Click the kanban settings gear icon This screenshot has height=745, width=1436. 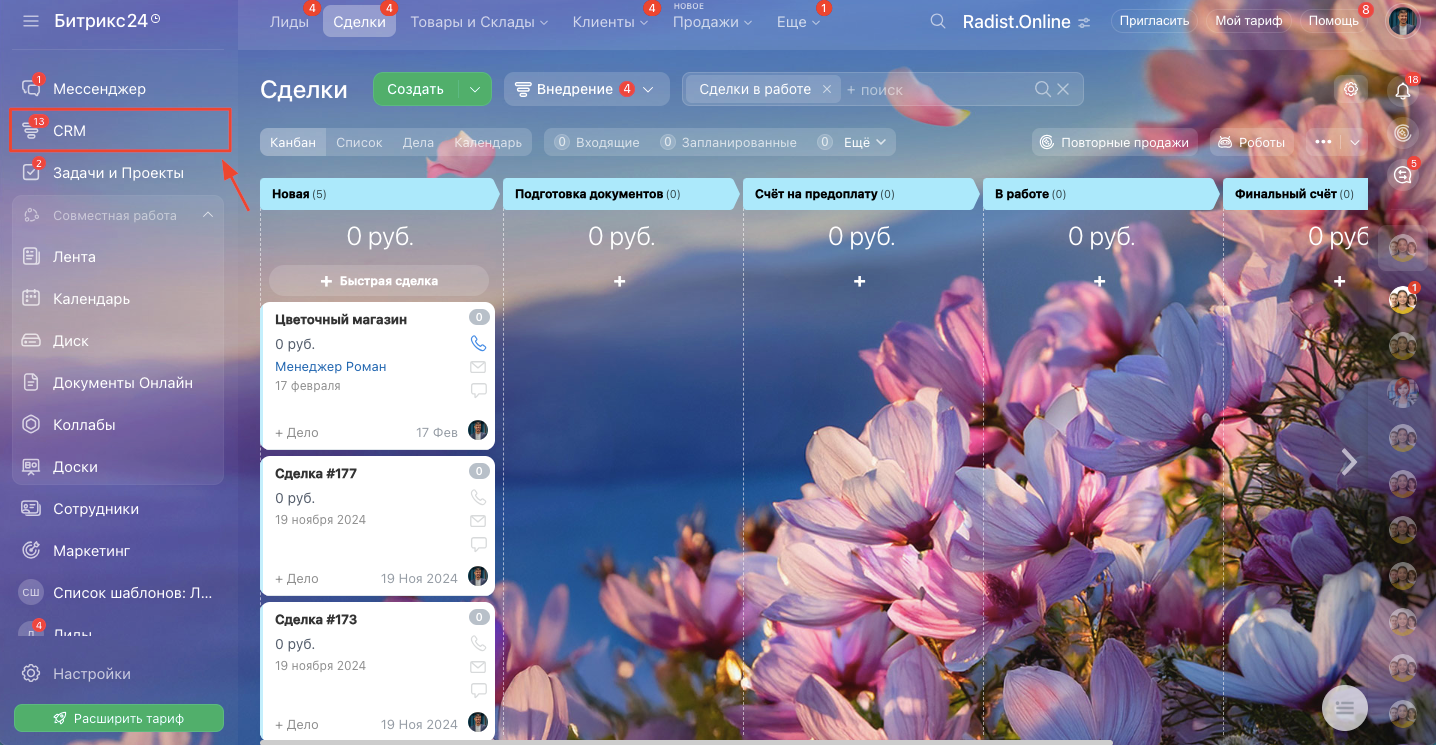(x=1351, y=89)
